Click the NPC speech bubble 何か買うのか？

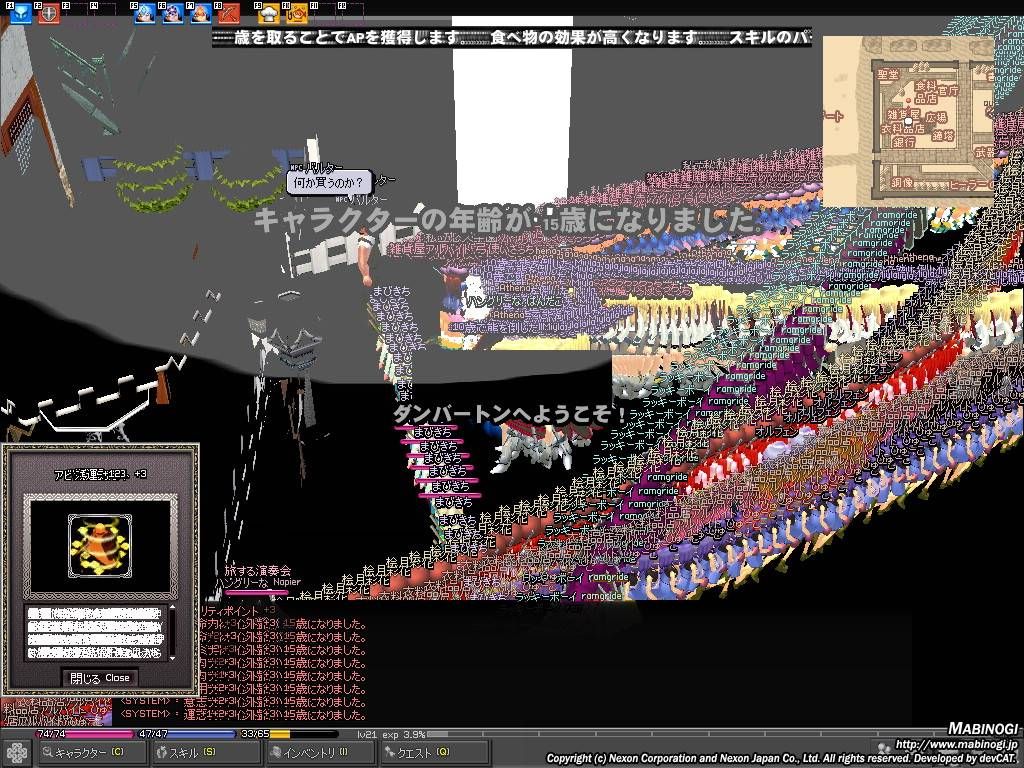pyautogui.click(x=328, y=183)
